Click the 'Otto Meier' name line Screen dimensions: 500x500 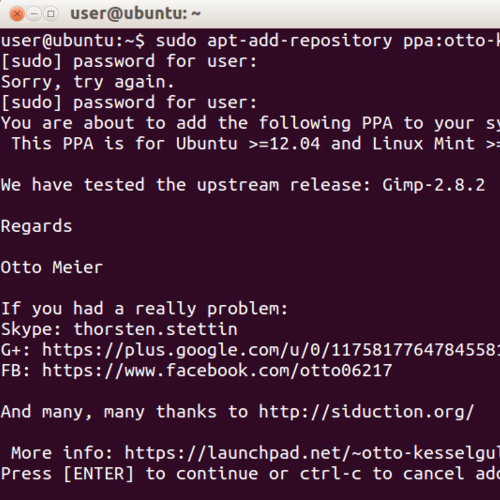pos(52,268)
